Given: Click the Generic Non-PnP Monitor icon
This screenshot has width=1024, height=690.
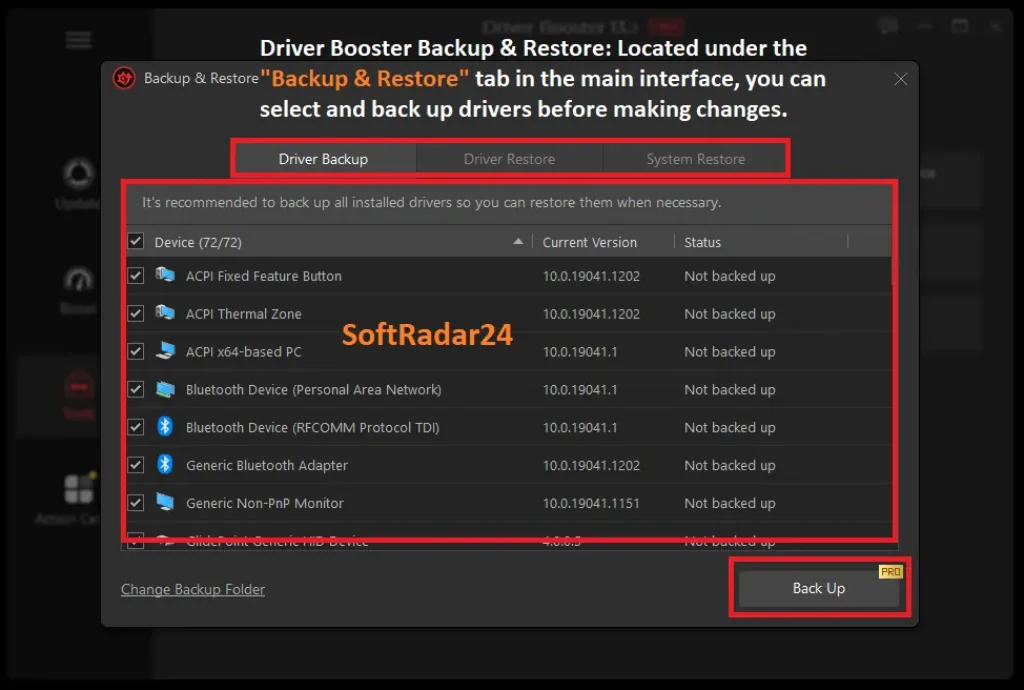Looking at the screenshot, I should click(x=165, y=502).
